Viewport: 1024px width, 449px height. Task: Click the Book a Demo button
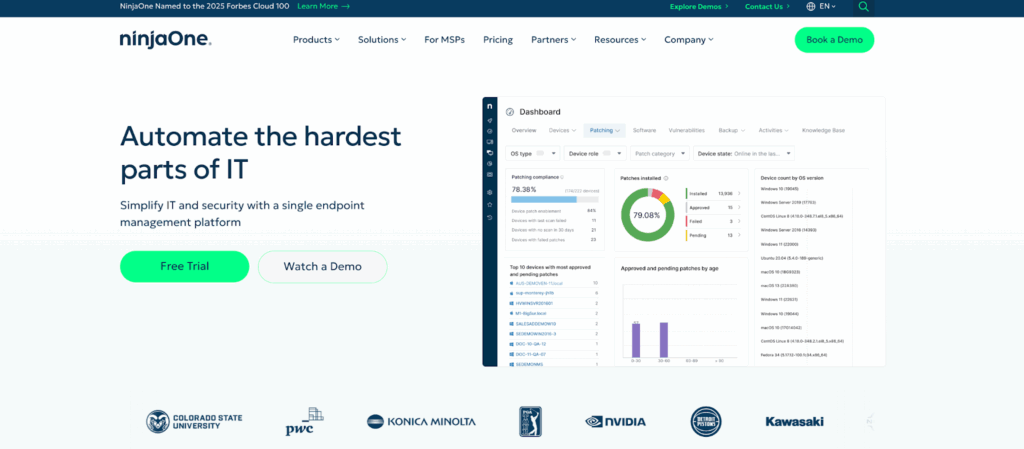coord(834,40)
